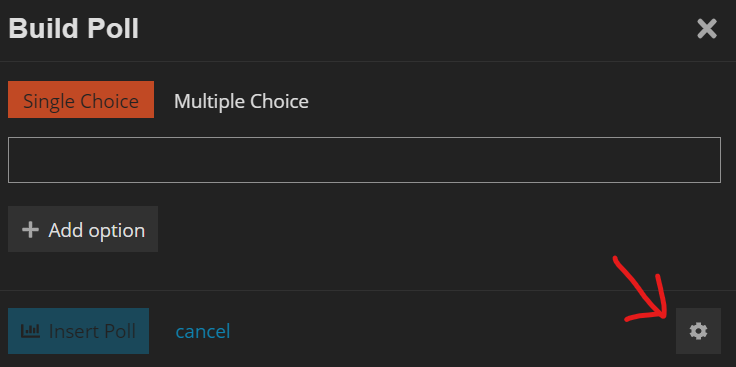Dismiss the modal using the X icon

[x=706, y=29]
